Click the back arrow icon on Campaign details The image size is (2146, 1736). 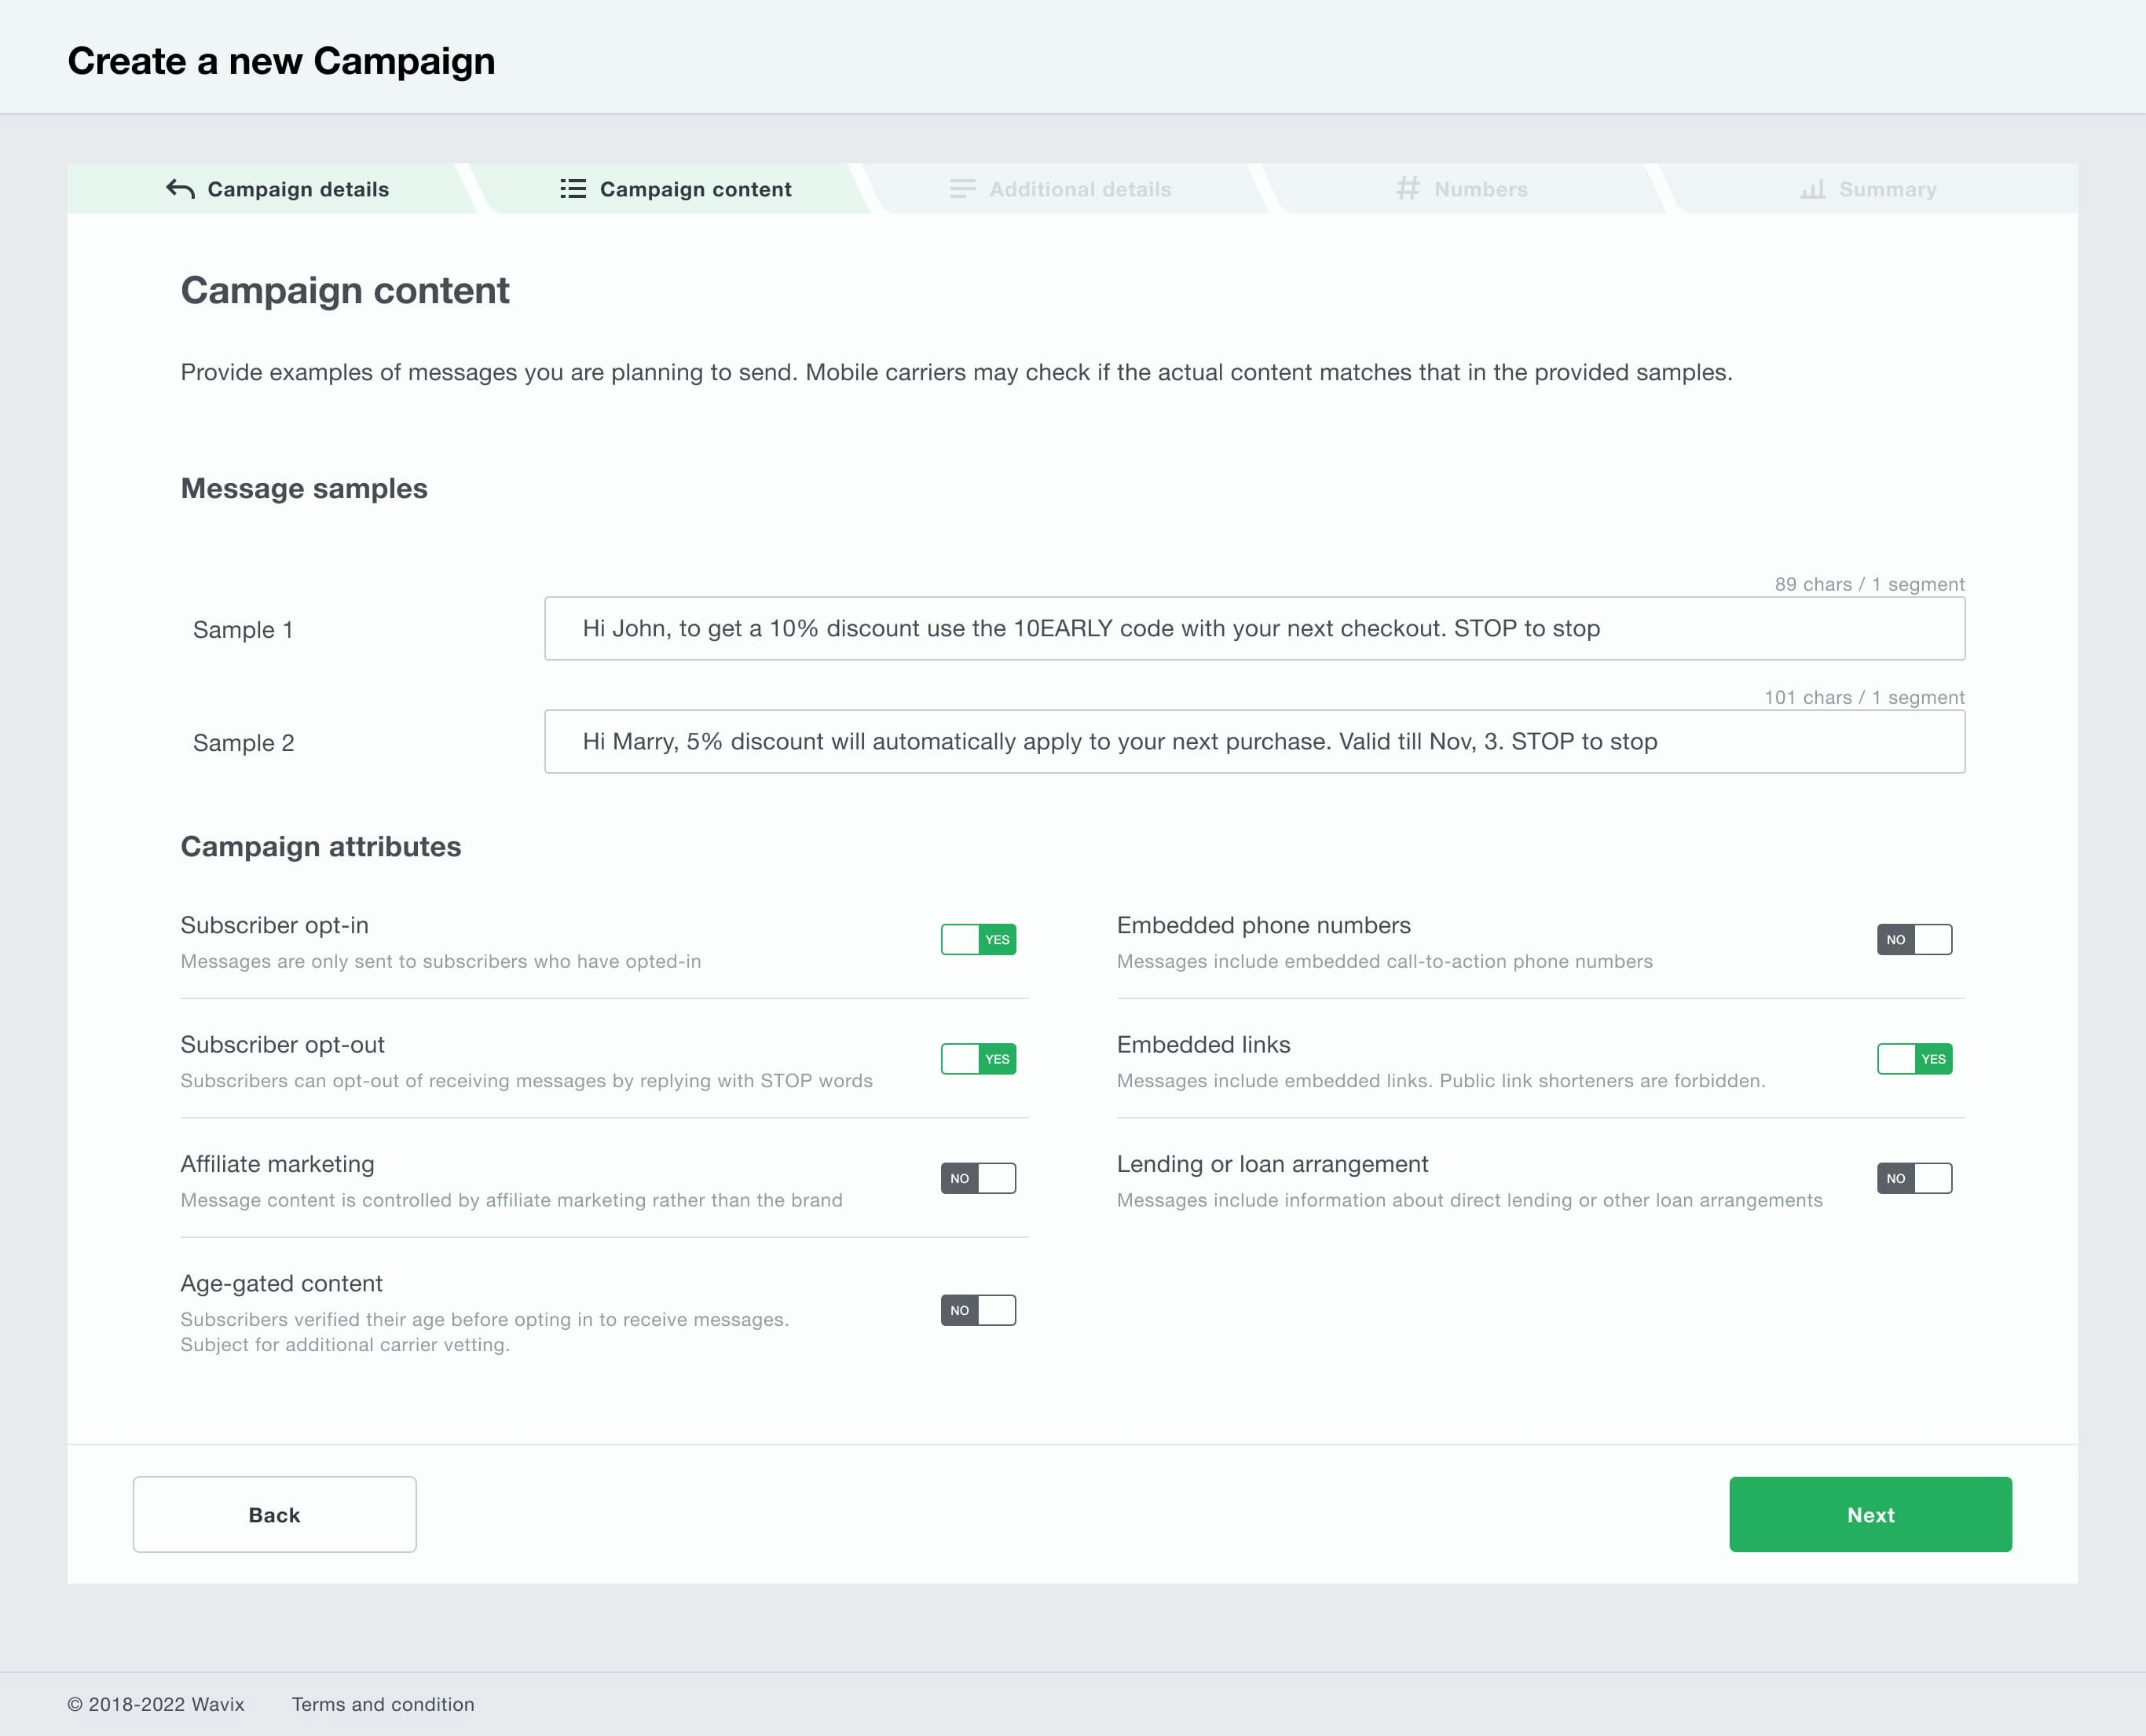(180, 188)
